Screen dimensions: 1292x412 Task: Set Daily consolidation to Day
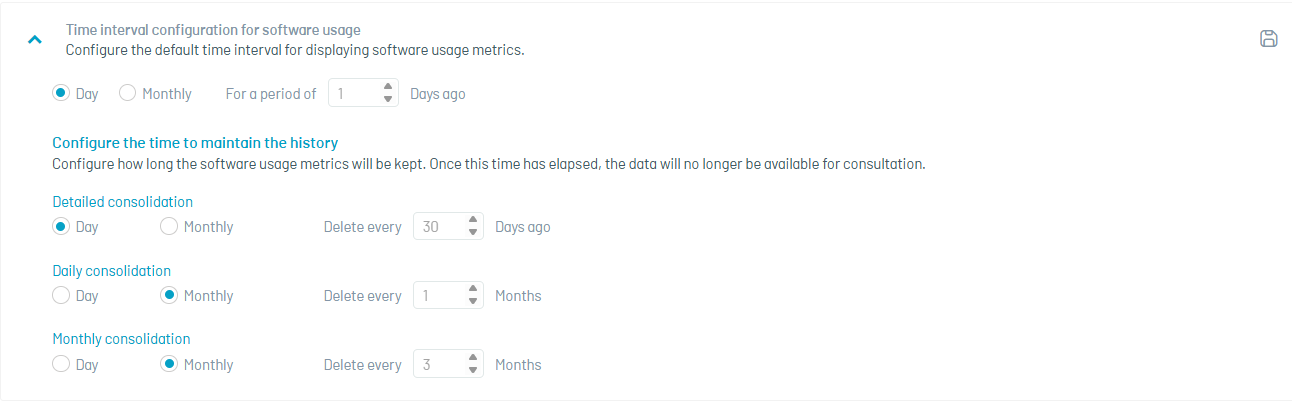61,295
